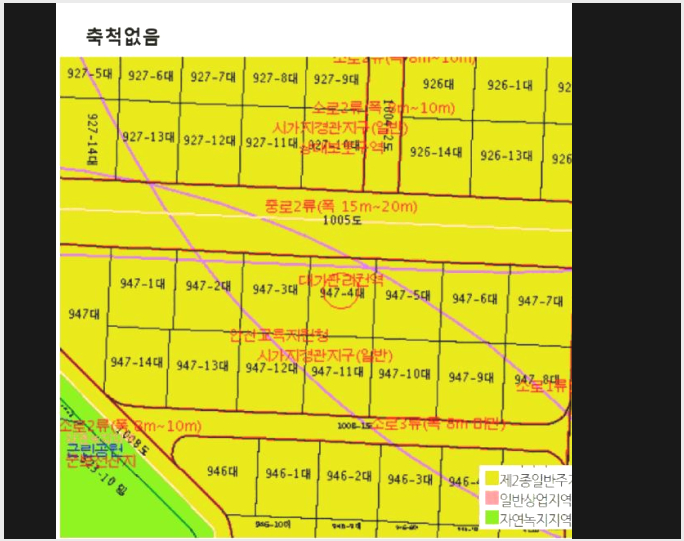Select the 926-13대 parcel label

506,155
